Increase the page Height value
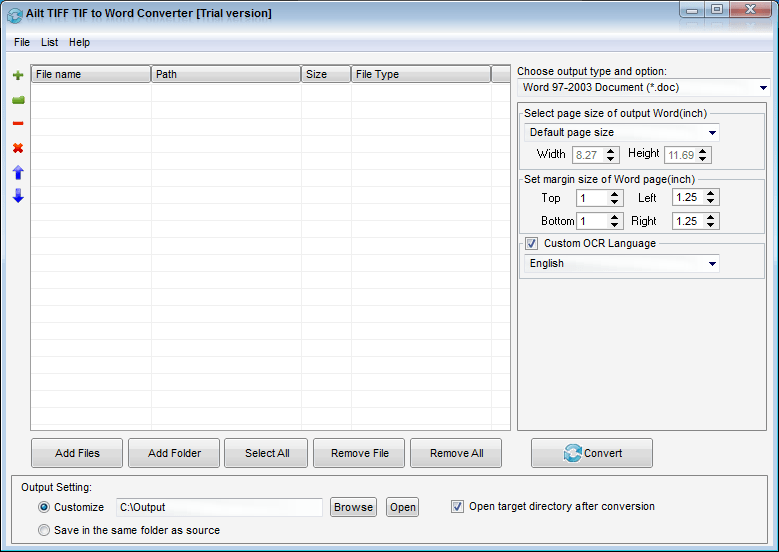Viewport: 779px width, 552px height. (702, 151)
